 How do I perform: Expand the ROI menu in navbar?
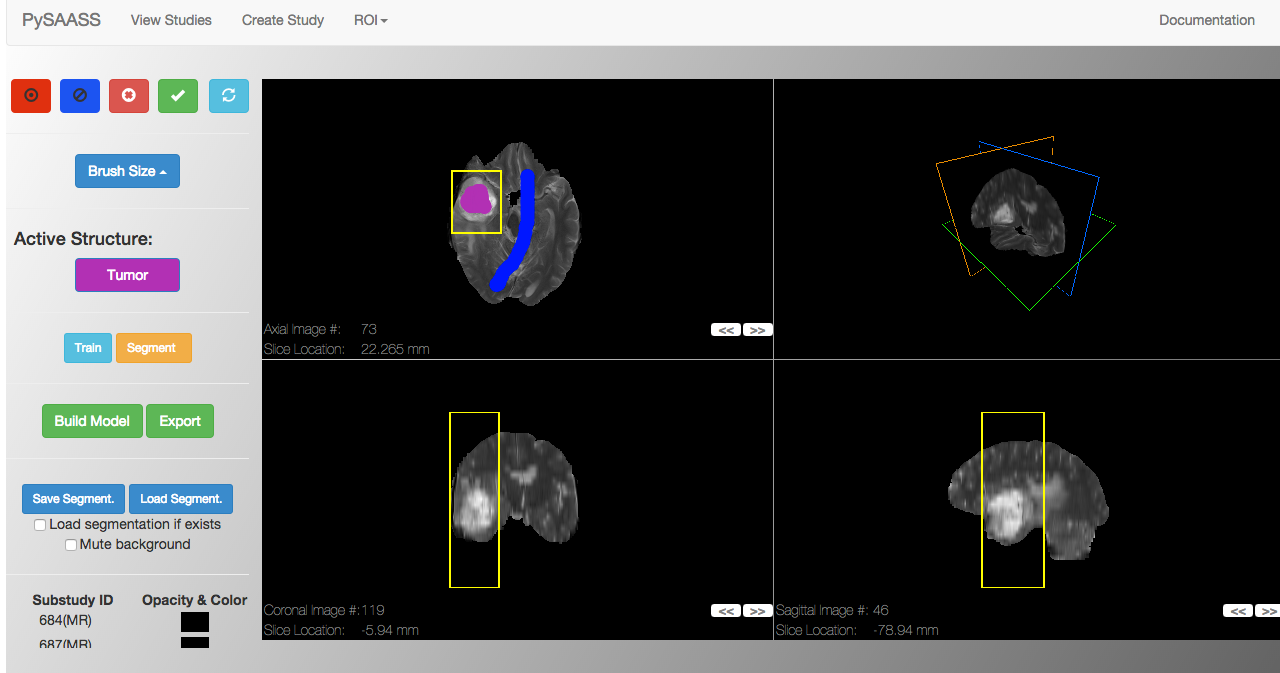pyautogui.click(x=370, y=20)
